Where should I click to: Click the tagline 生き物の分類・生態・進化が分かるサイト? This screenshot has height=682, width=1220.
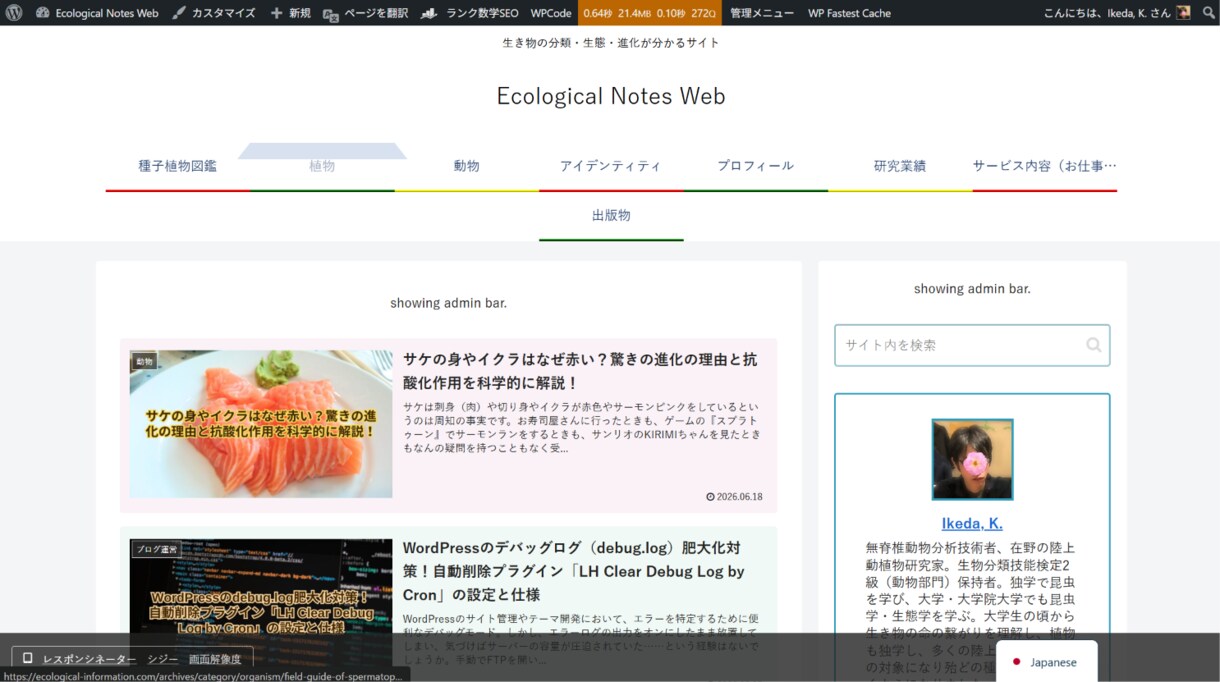pyautogui.click(x=611, y=43)
